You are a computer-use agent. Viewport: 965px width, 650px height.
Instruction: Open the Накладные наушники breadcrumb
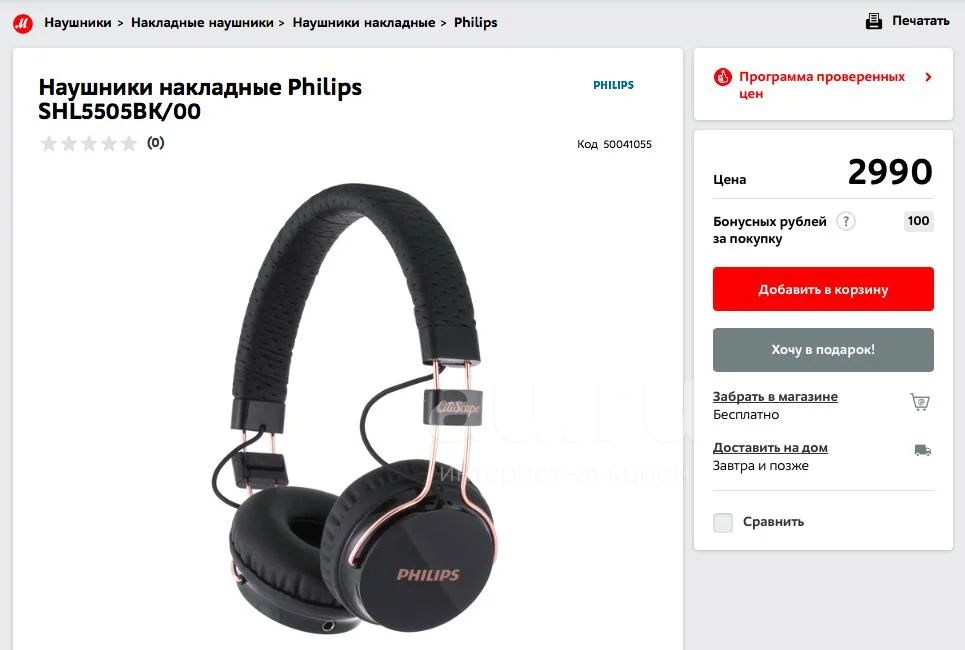pos(202,23)
